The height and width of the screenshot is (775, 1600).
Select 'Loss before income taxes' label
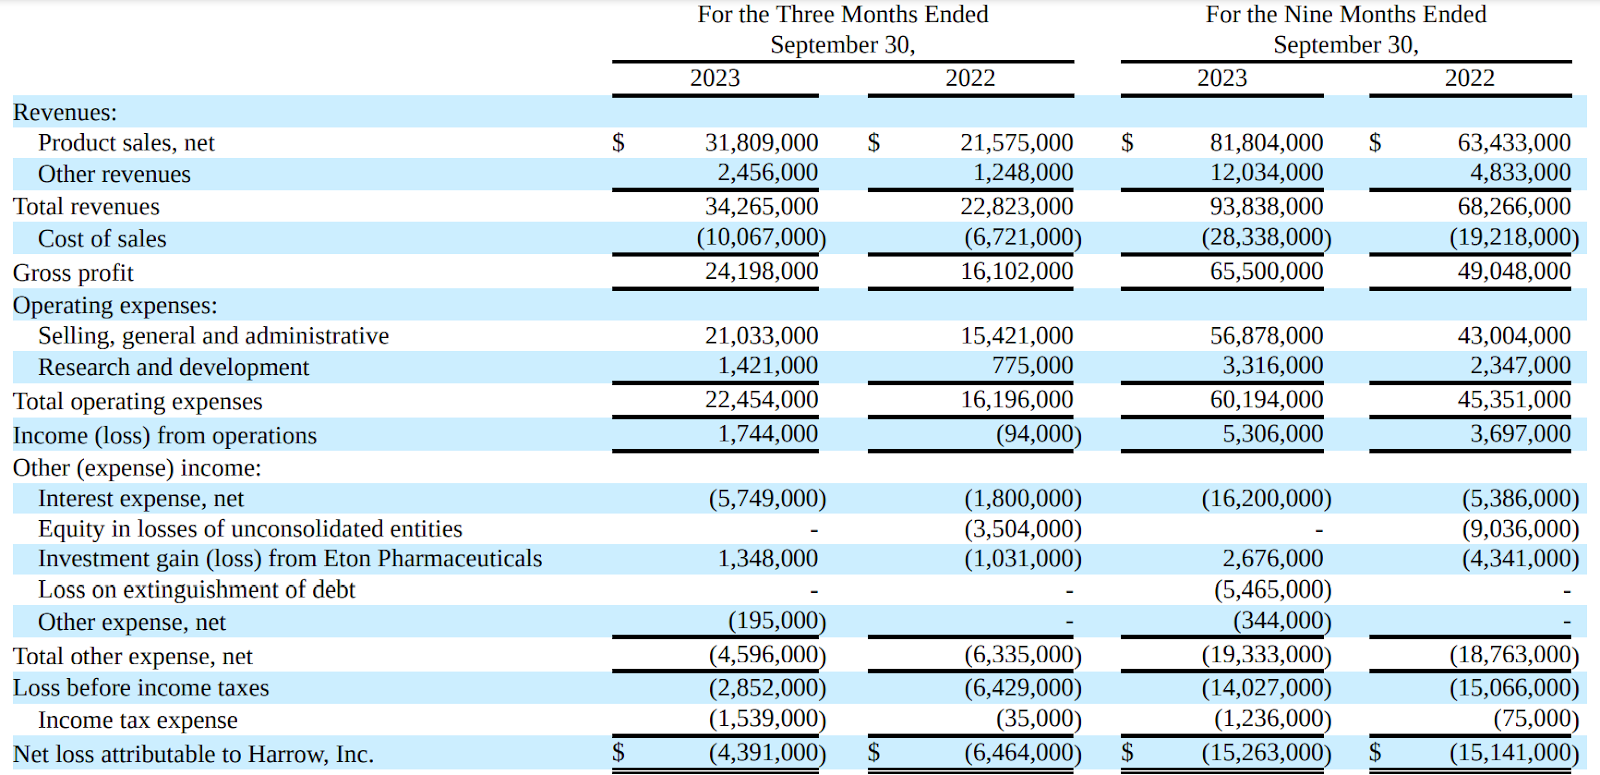coord(141,688)
